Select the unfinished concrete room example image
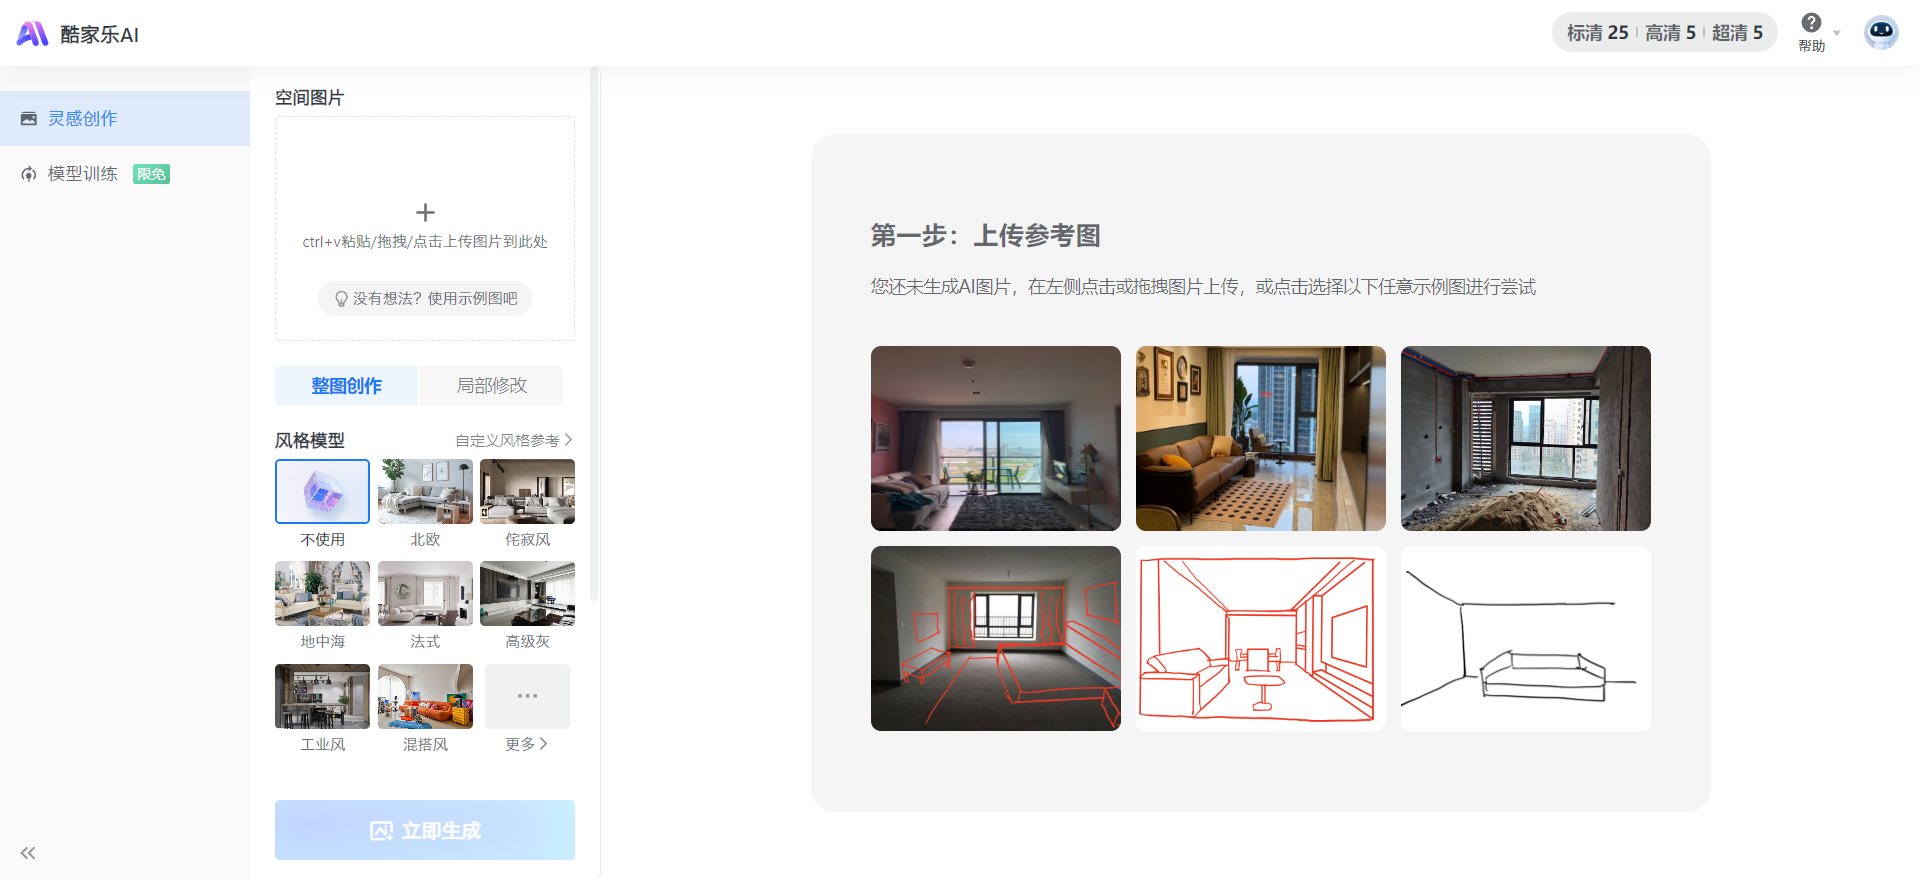Screen dimensions: 1920x880 click(x=1525, y=438)
